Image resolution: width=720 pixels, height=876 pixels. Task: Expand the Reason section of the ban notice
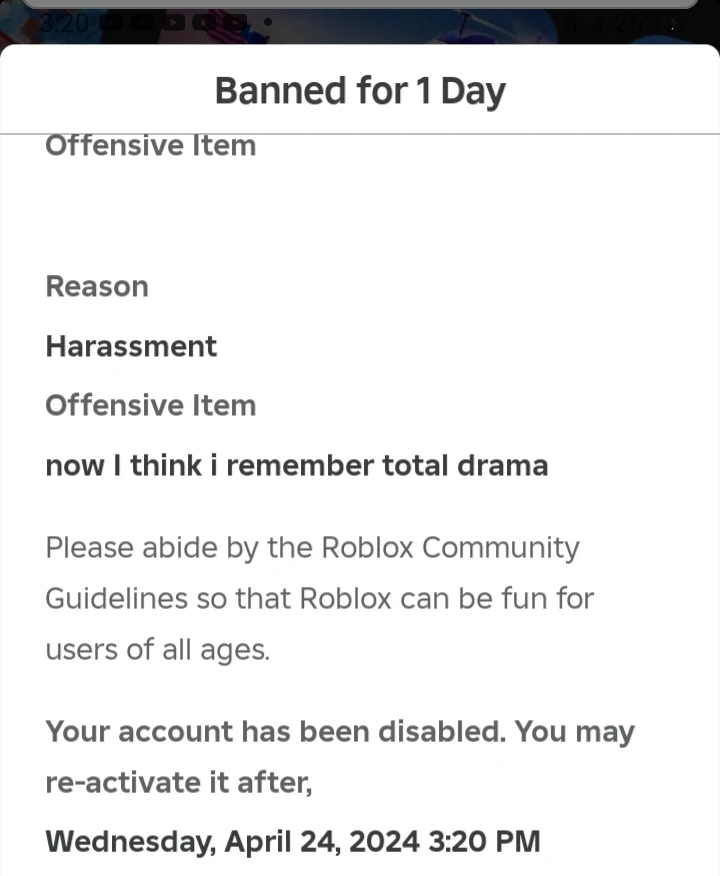point(96,287)
